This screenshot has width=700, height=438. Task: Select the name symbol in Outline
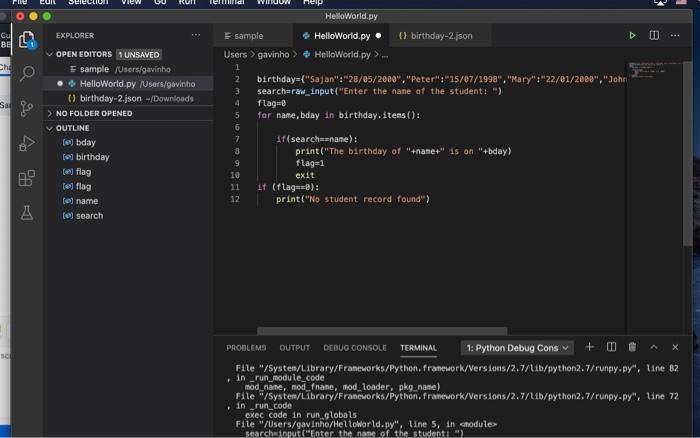[x=87, y=201]
